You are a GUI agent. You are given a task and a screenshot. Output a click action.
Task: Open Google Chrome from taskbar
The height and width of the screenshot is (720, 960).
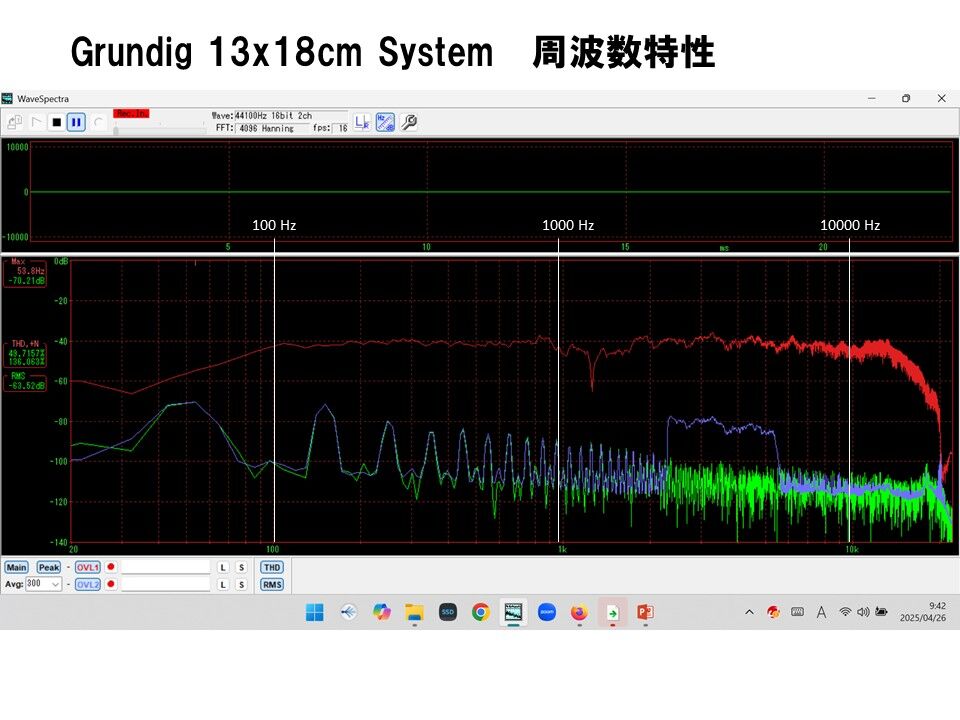click(481, 612)
